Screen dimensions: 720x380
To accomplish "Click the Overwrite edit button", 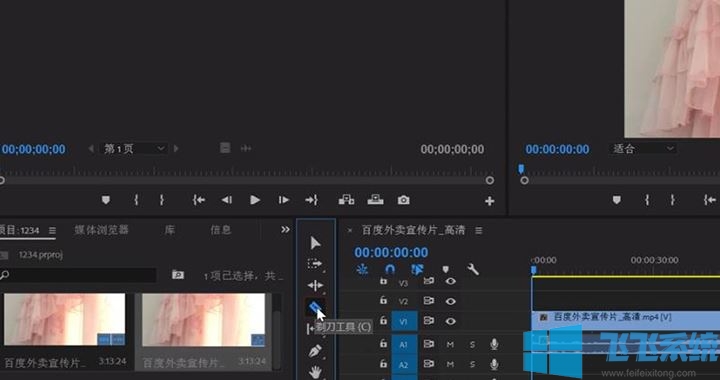I will click(375, 200).
